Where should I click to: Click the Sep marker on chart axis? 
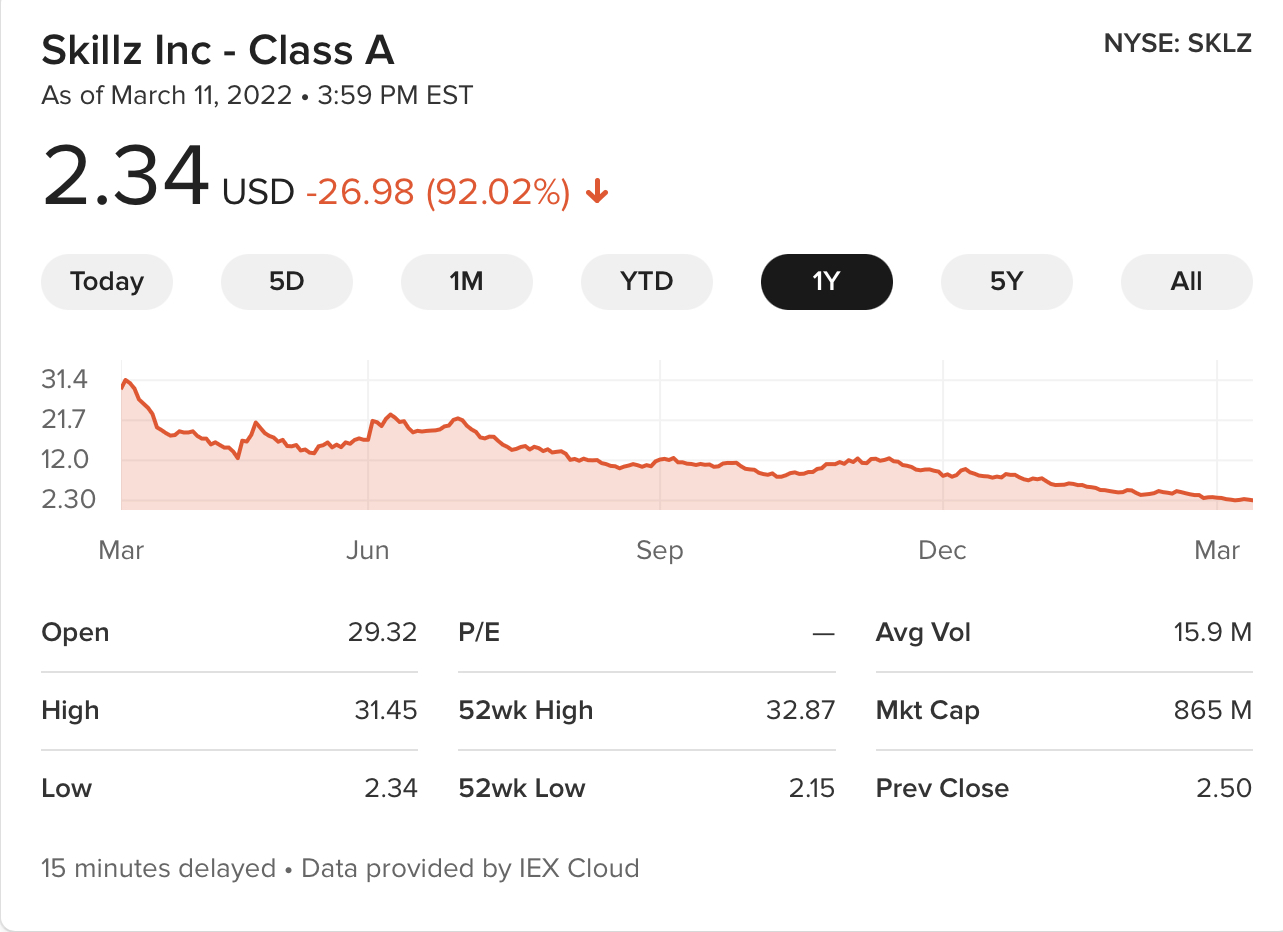[x=659, y=551]
